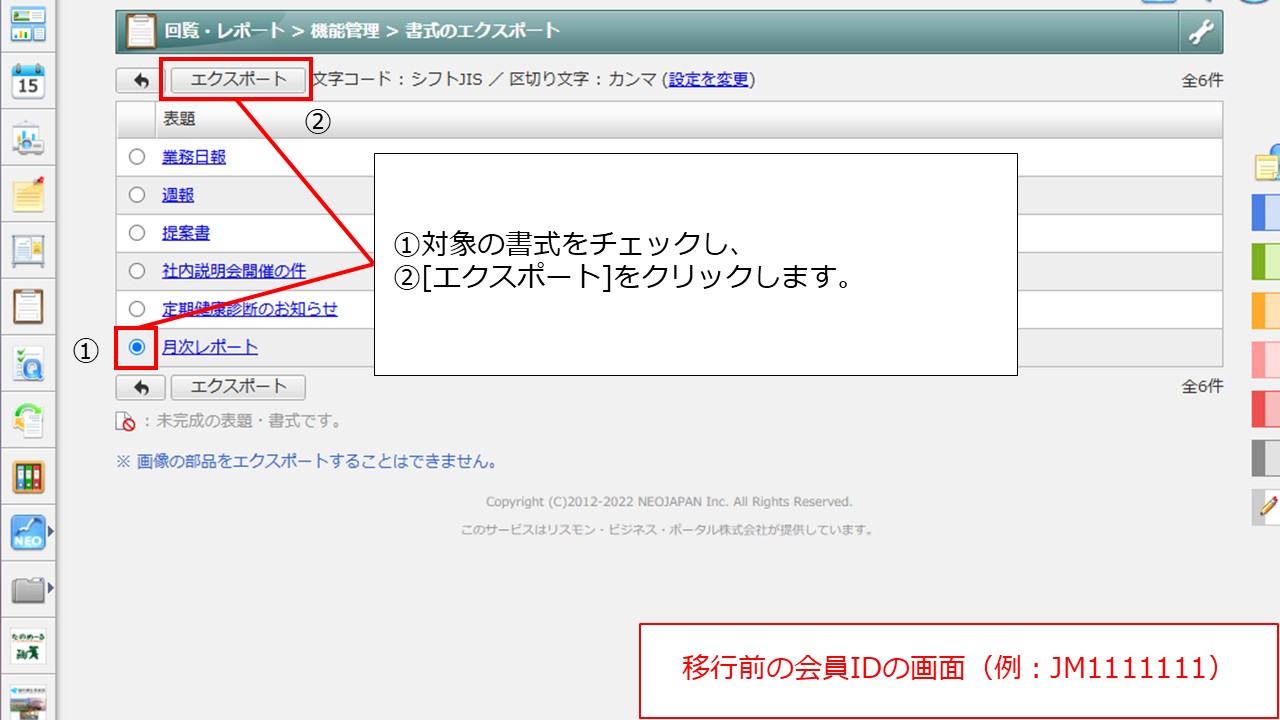The width and height of the screenshot is (1280, 720).
Task: Pick the red sticky note color
Action: (x=1266, y=409)
